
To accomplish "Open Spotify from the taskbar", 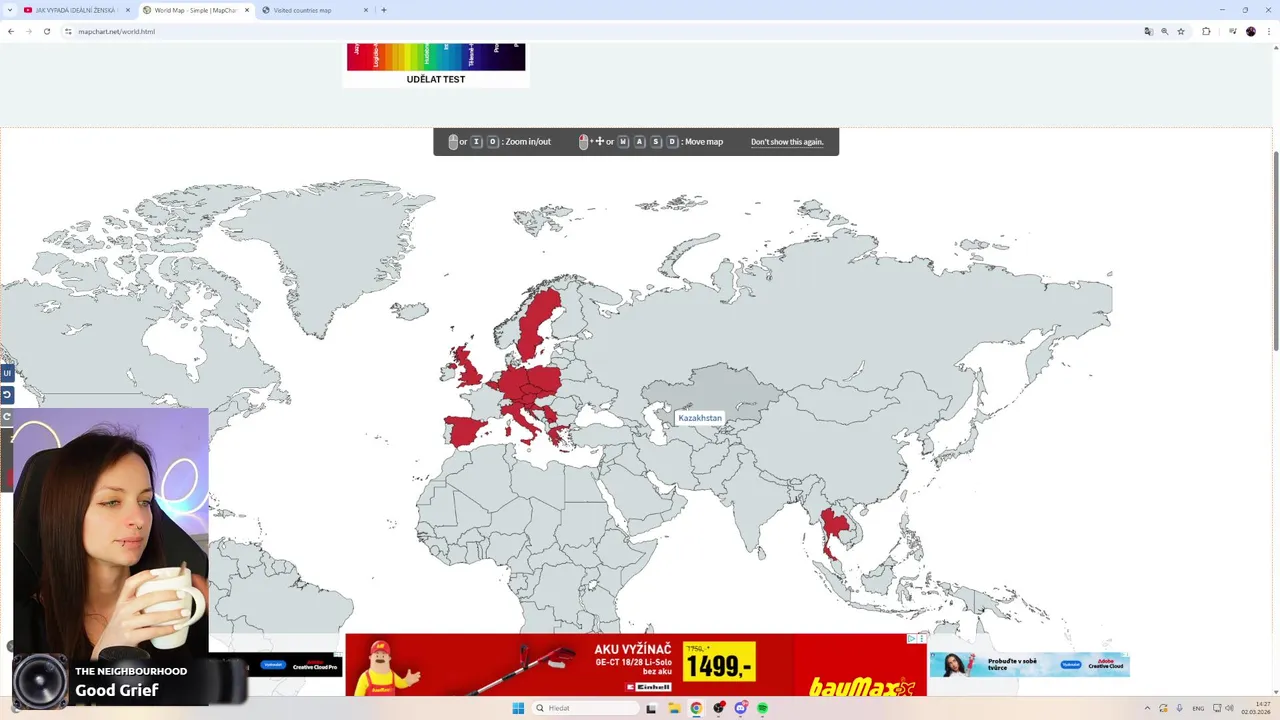I will 762,708.
